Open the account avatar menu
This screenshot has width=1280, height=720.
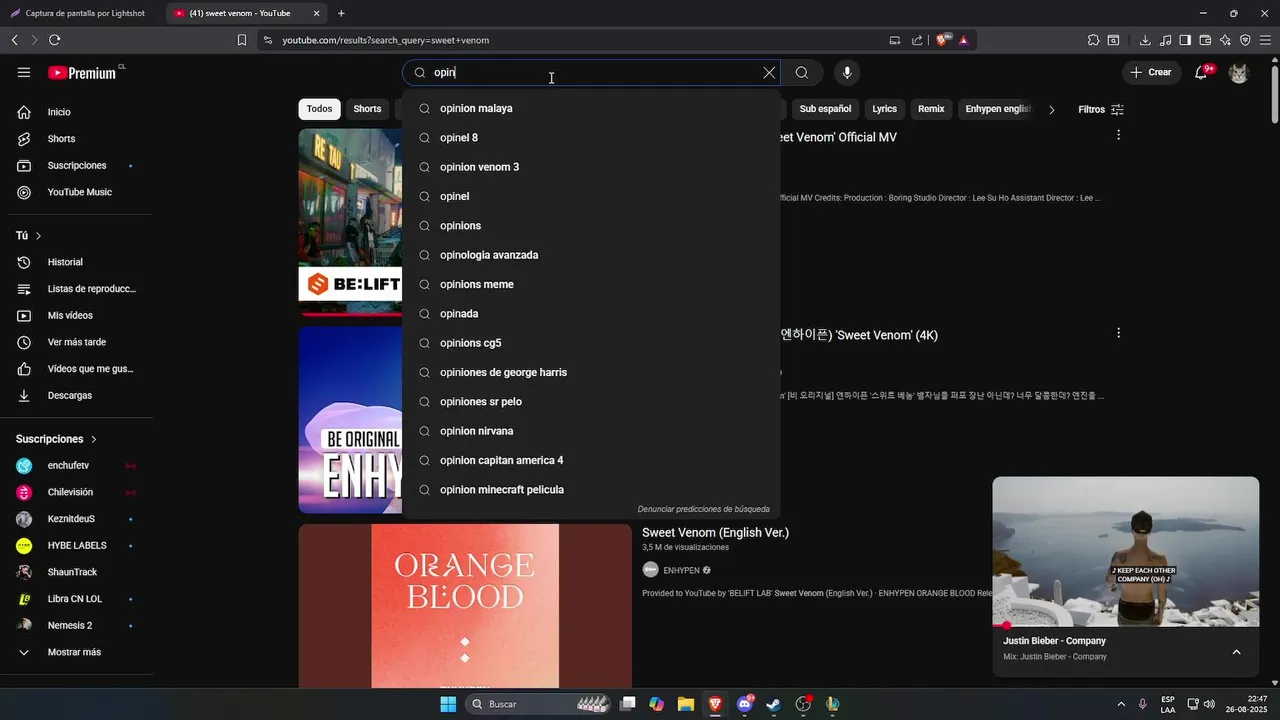tap(1238, 73)
